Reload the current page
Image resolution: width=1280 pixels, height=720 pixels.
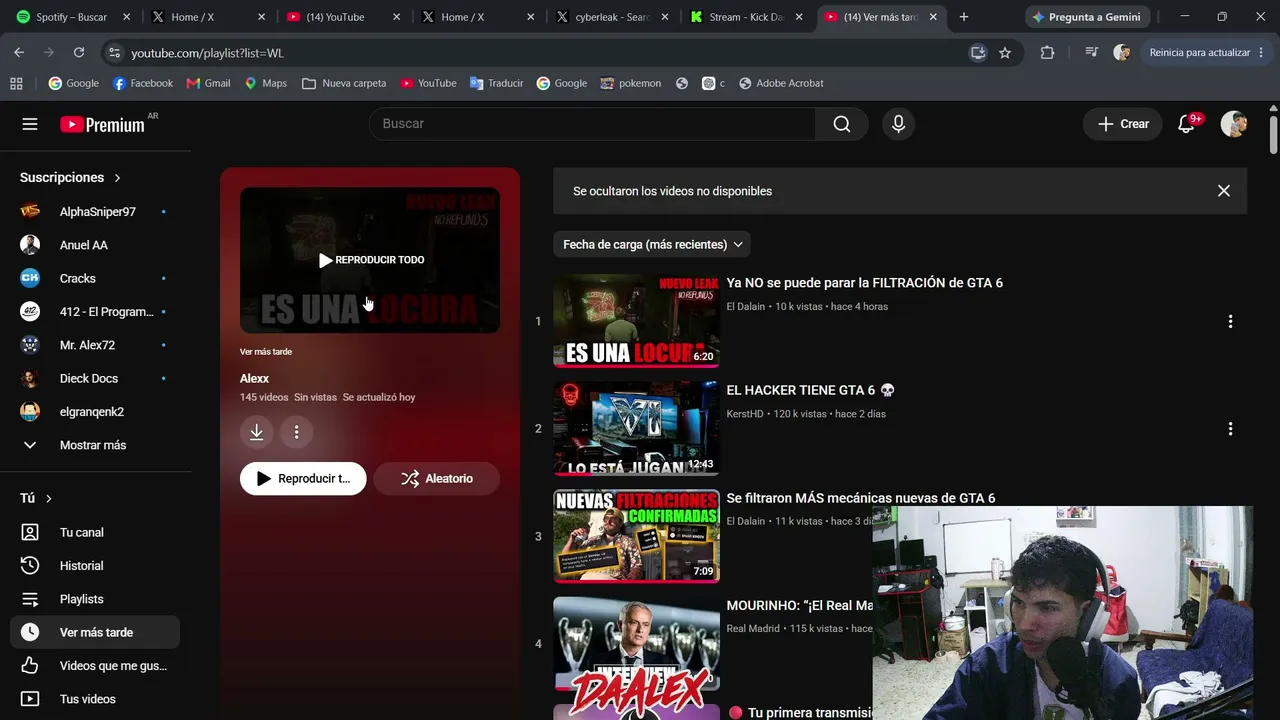click(x=79, y=52)
